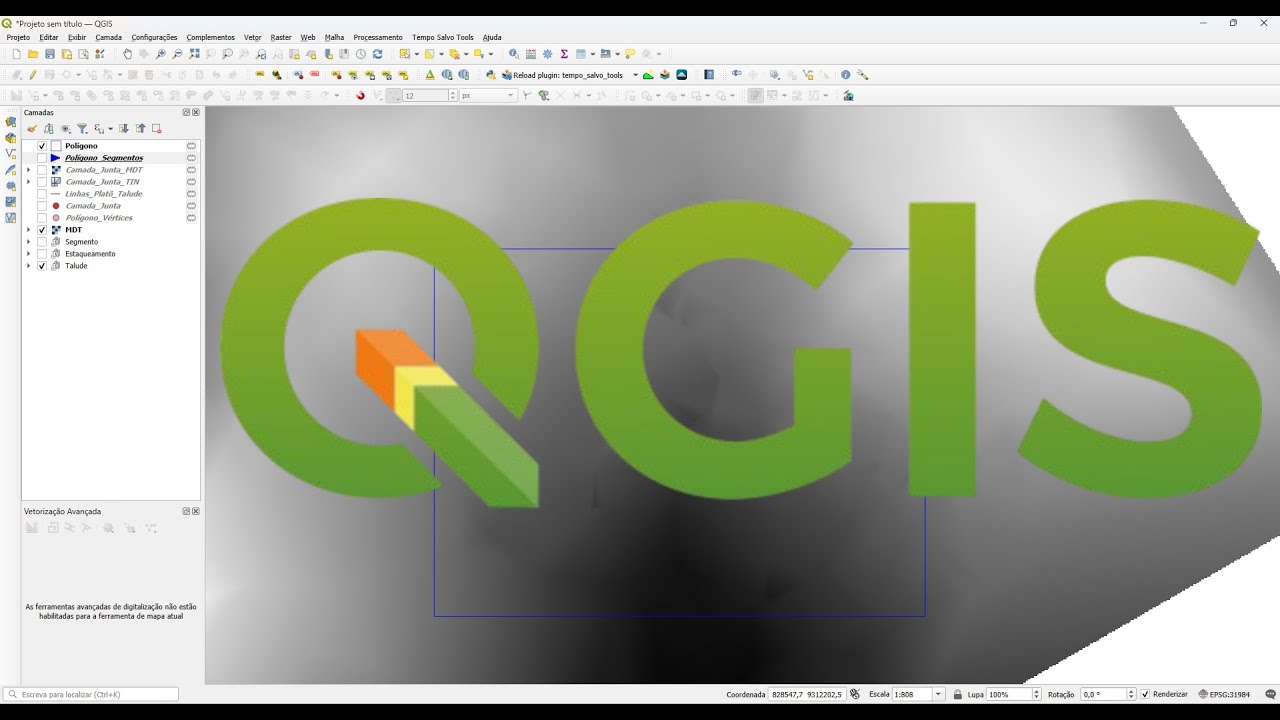The height and width of the screenshot is (720, 1280).
Task: Open the Python console icon
Action: 491,75
